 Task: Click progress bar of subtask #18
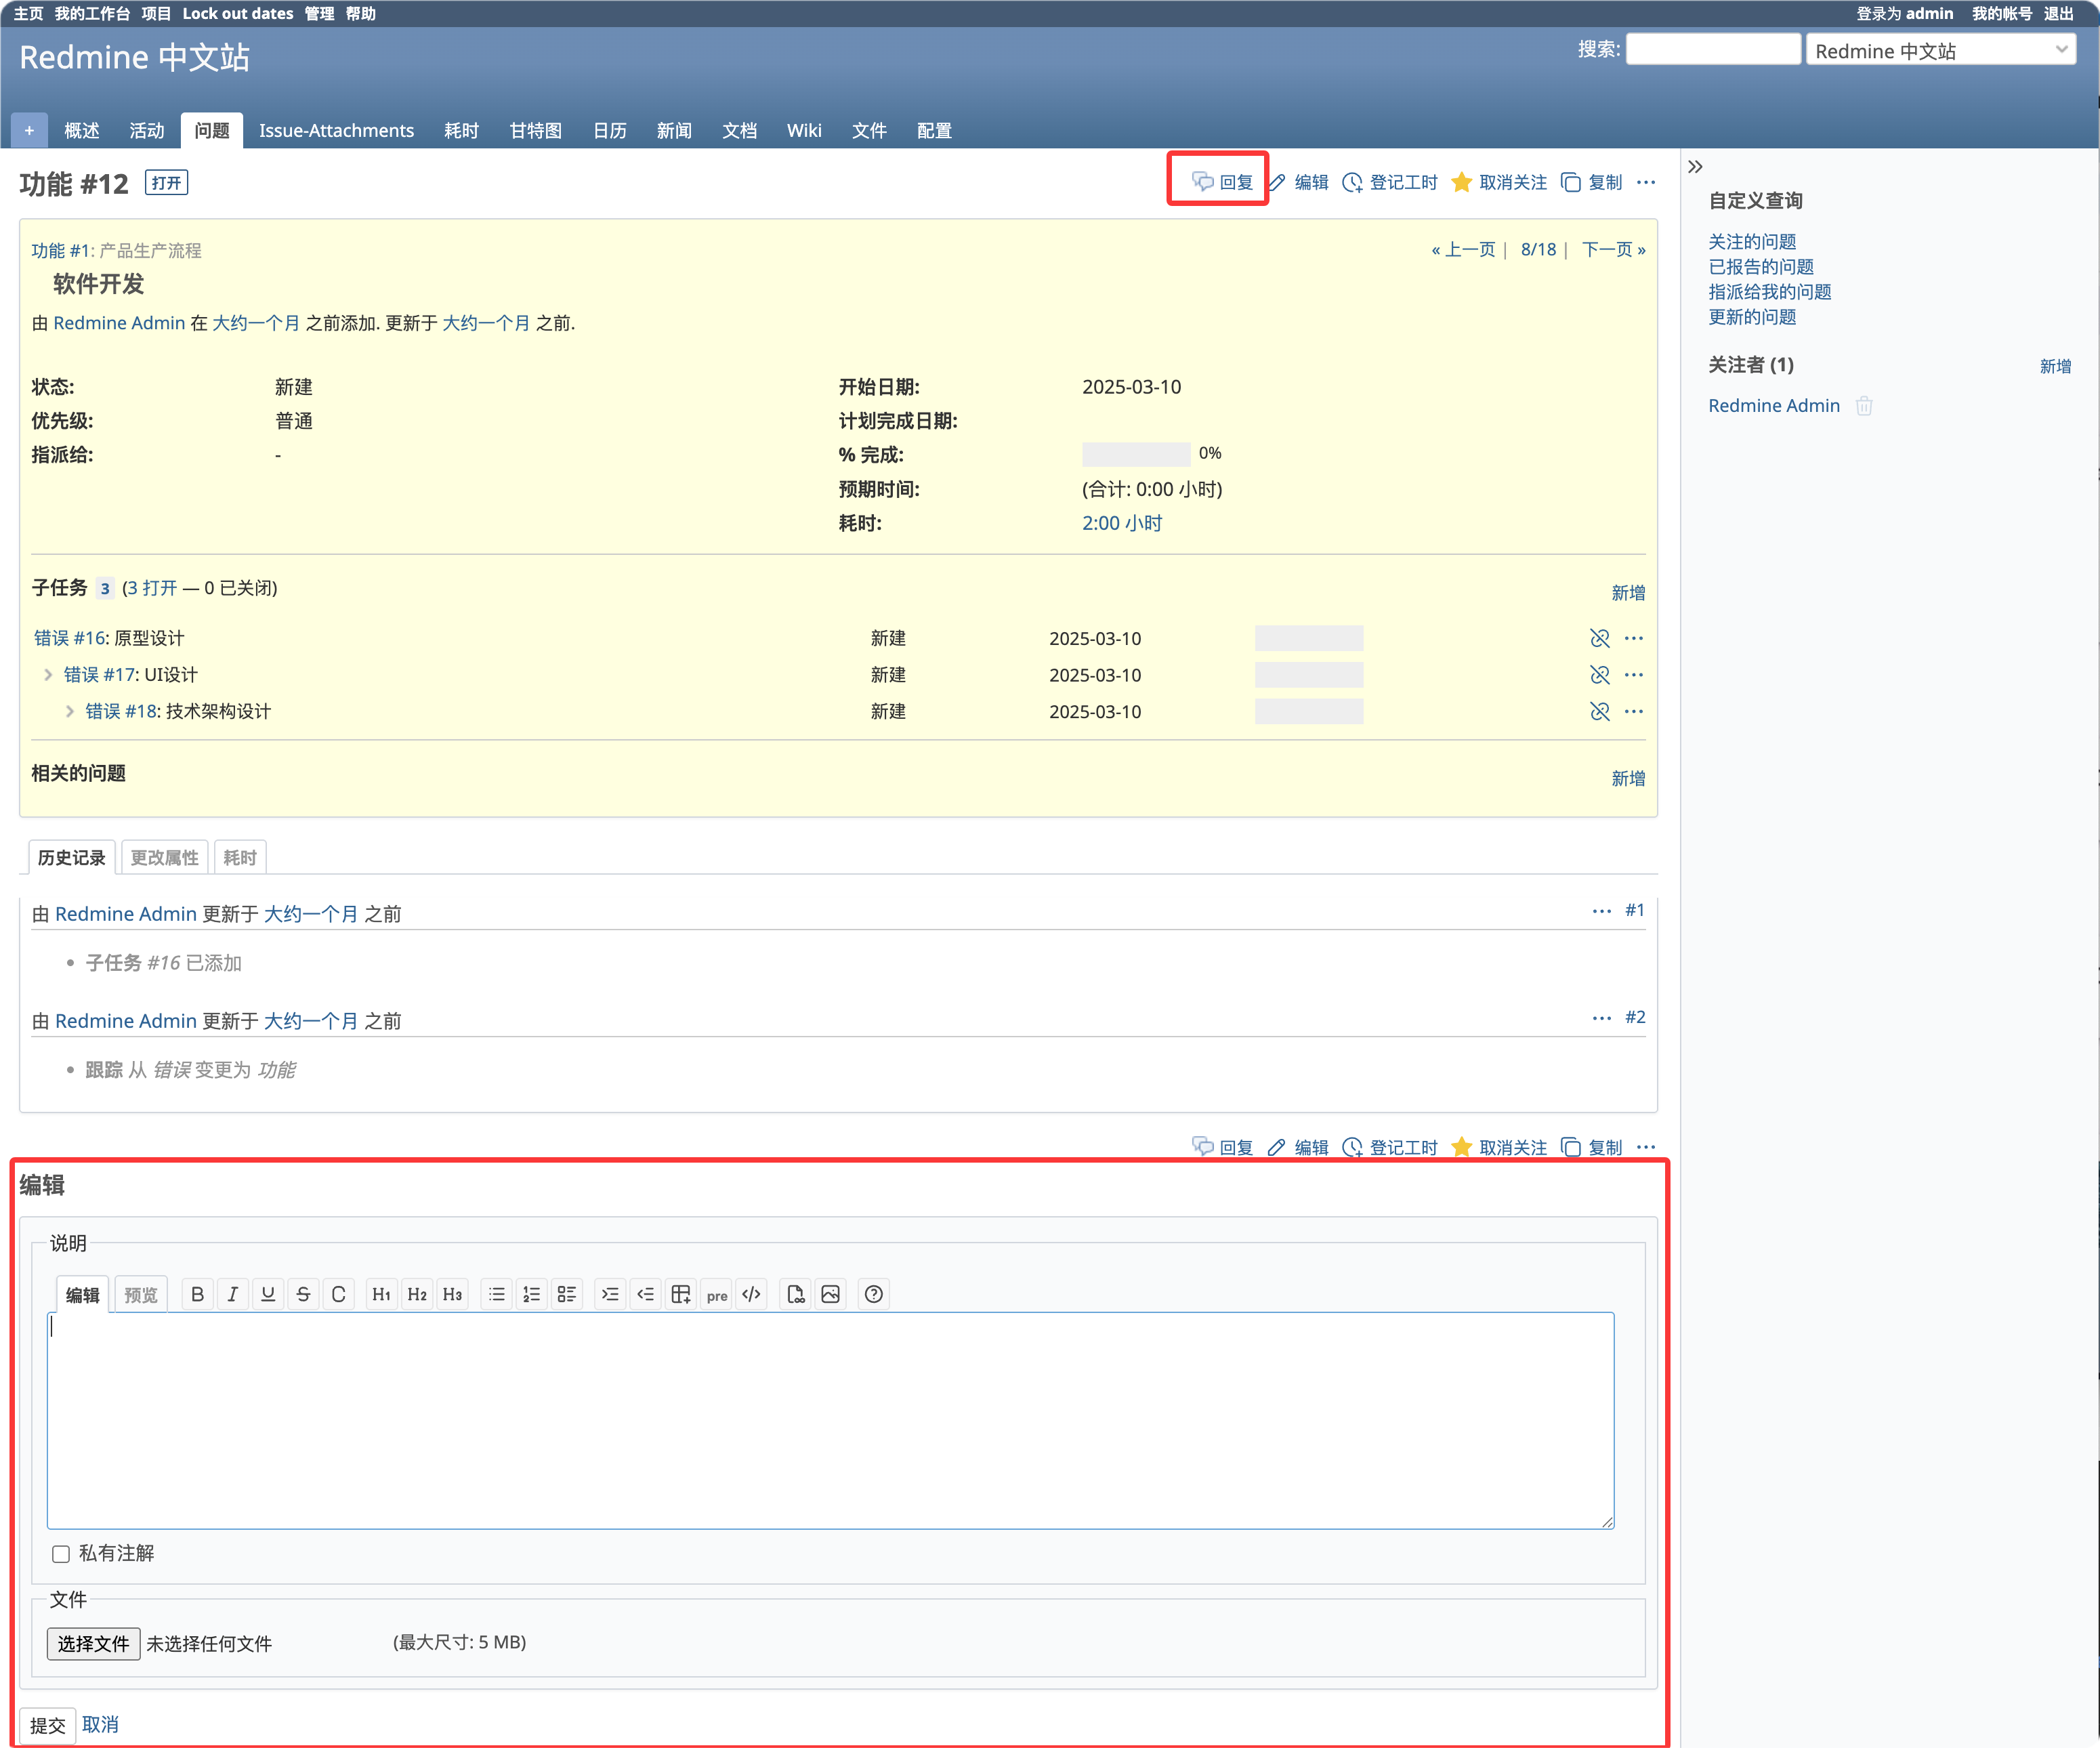[1309, 711]
